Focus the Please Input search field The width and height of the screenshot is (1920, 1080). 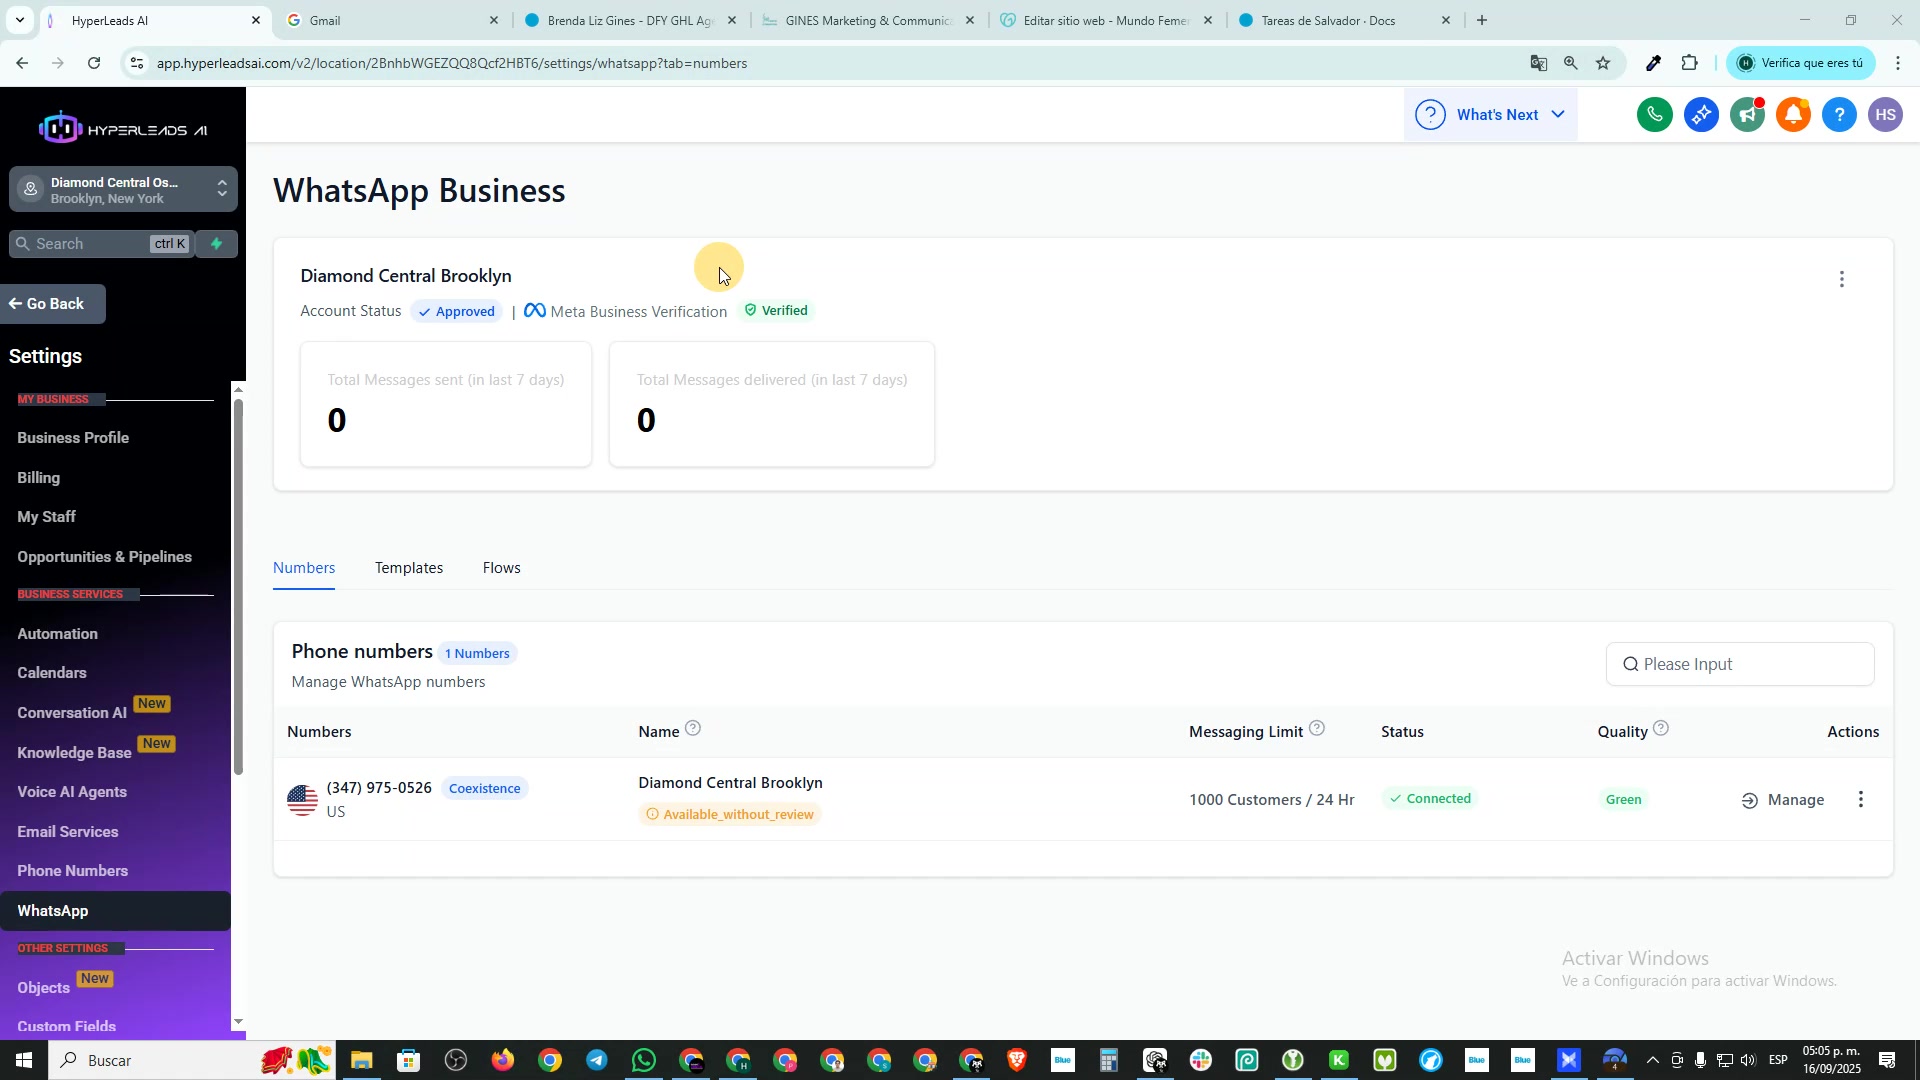[x=1740, y=664]
